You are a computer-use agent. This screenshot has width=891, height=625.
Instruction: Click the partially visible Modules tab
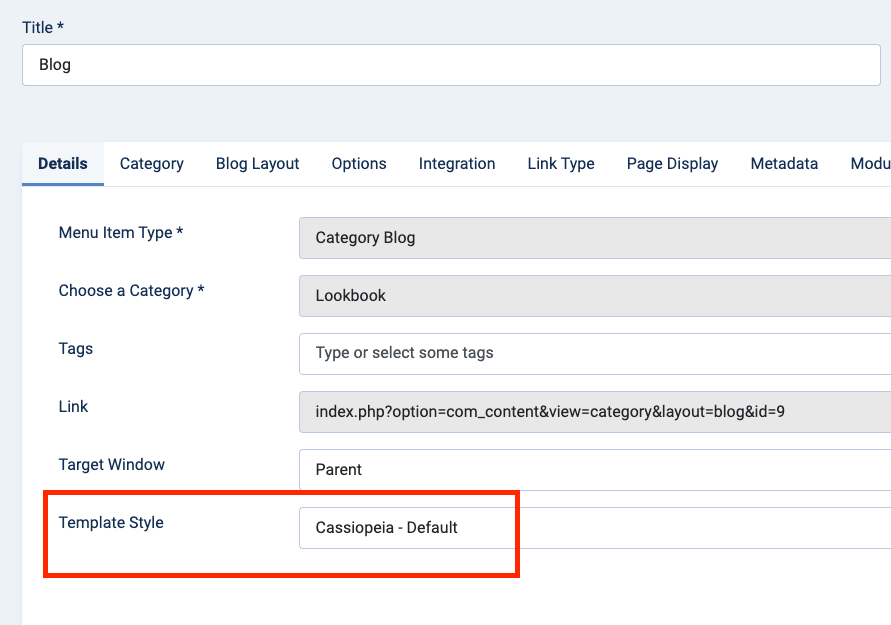pos(869,164)
